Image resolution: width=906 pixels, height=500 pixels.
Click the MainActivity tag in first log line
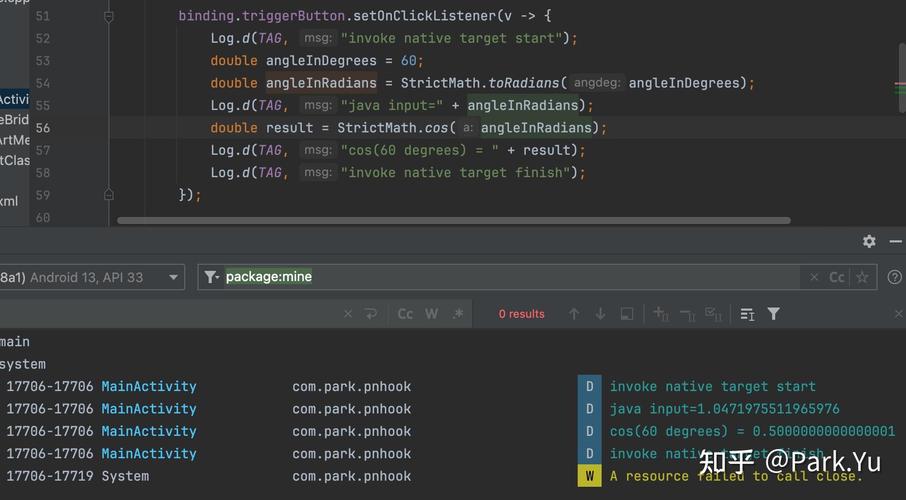[148, 386]
